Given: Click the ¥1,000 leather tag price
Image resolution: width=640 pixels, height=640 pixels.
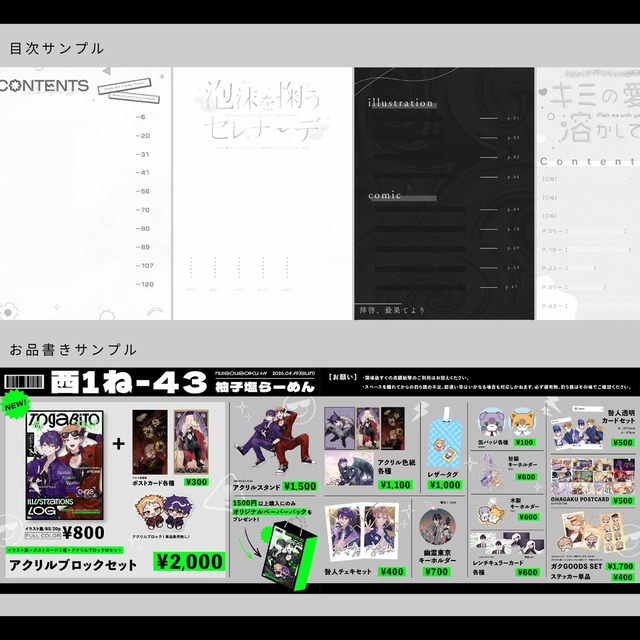Looking at the screenshot, I should (445, 485).
